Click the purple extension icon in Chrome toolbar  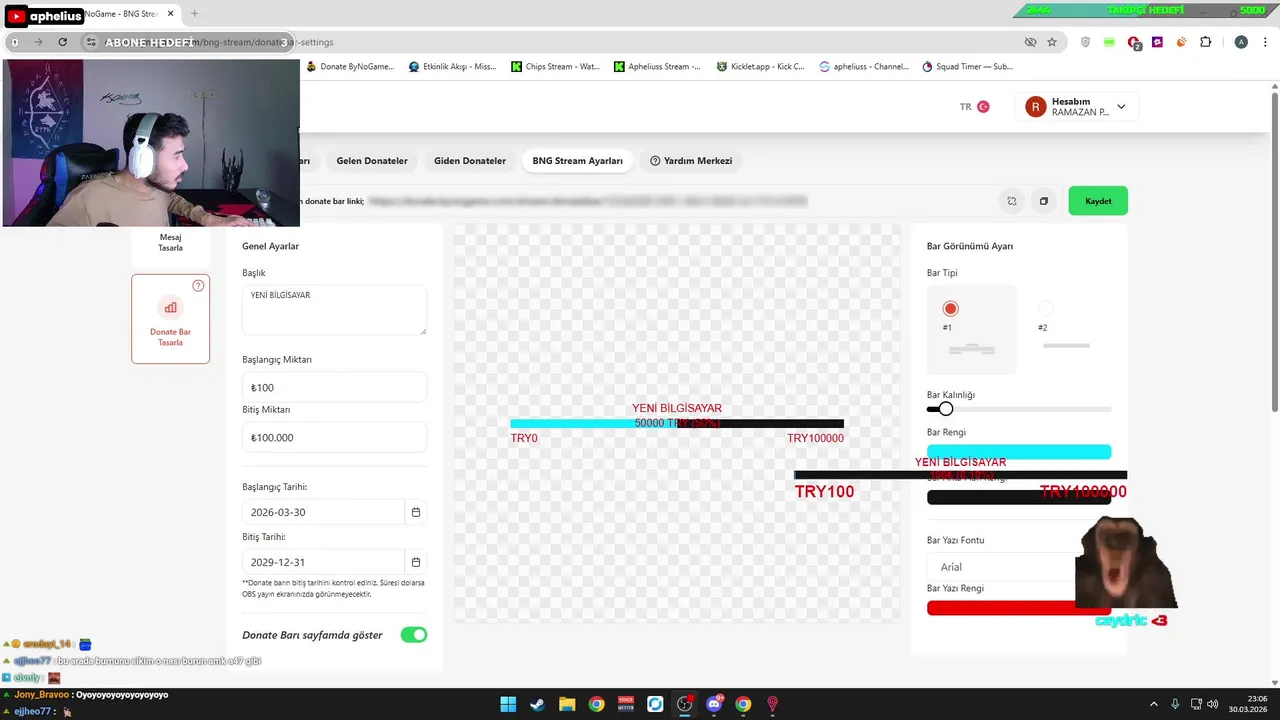(x=1158, y=42)
